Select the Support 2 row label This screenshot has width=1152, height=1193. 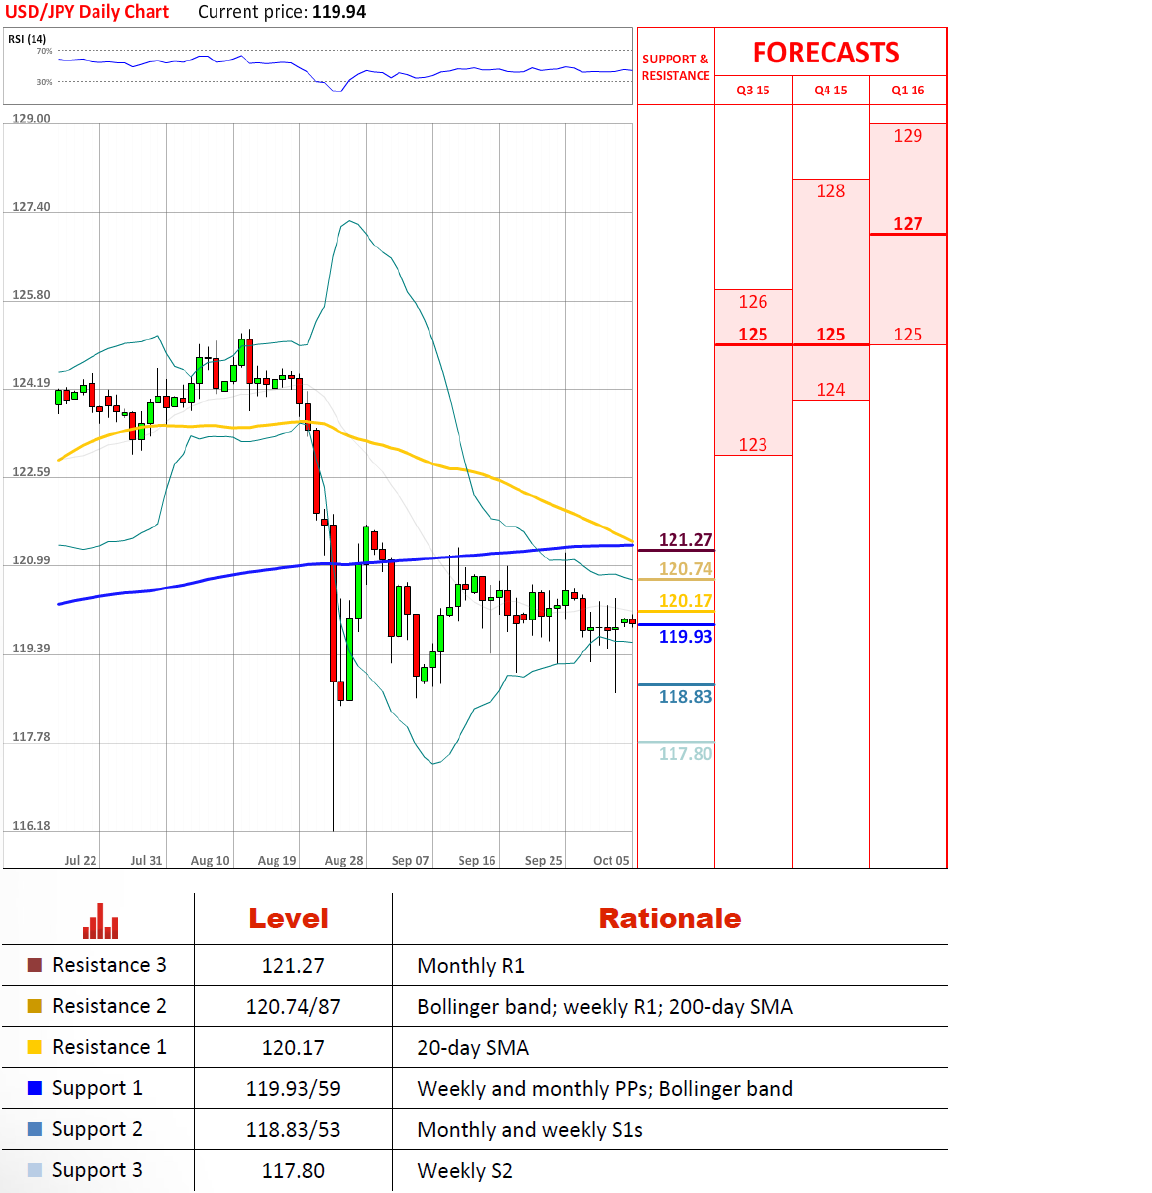point(97,1130)
